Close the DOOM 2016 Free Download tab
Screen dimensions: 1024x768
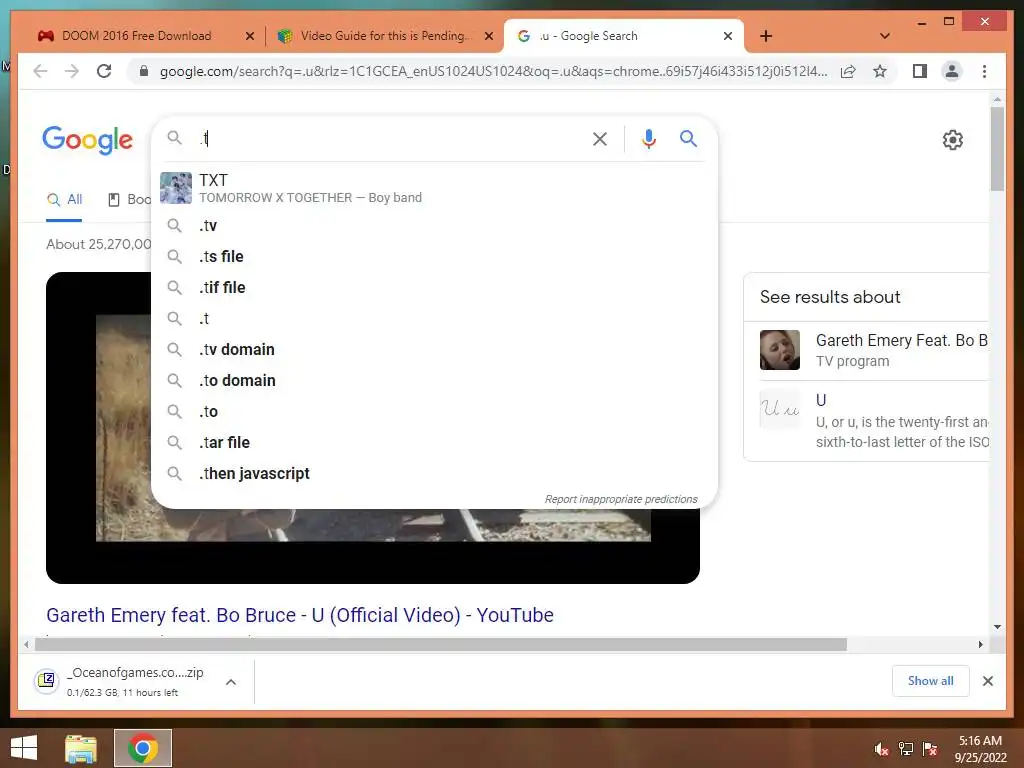coord(249,36)
